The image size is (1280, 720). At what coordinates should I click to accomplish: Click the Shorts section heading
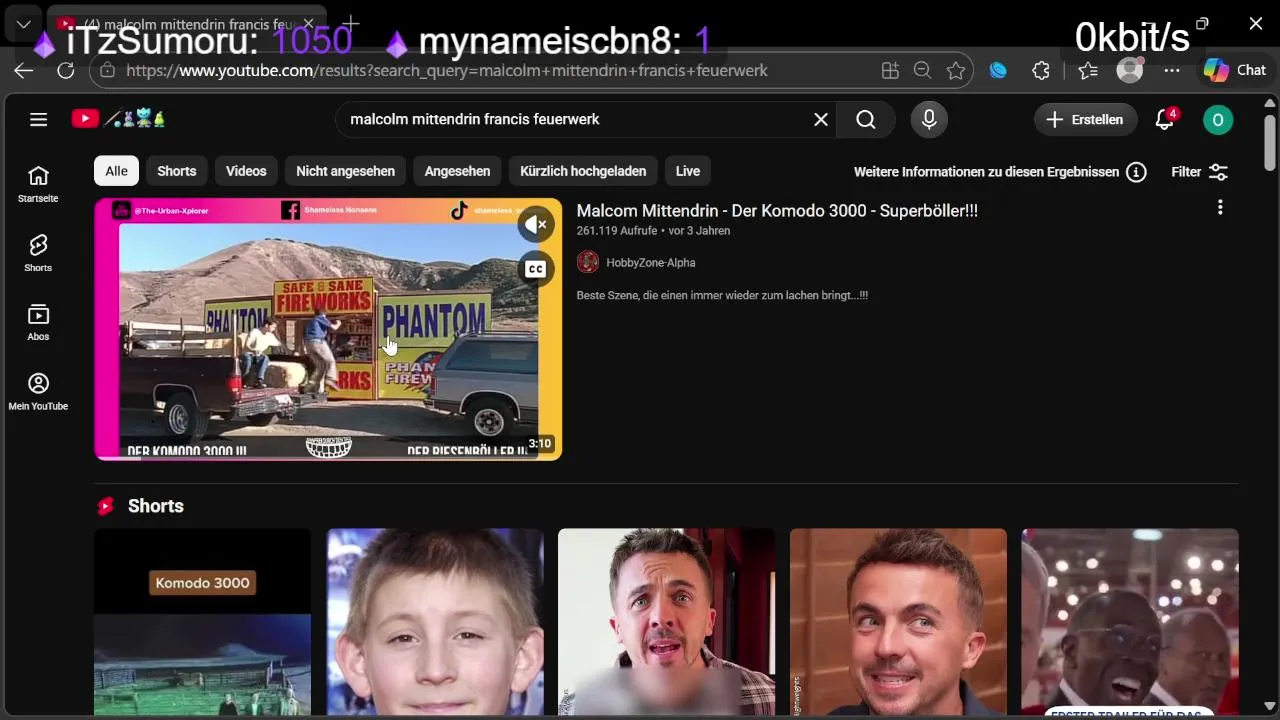pyautogui.click(x=156, y=506)
